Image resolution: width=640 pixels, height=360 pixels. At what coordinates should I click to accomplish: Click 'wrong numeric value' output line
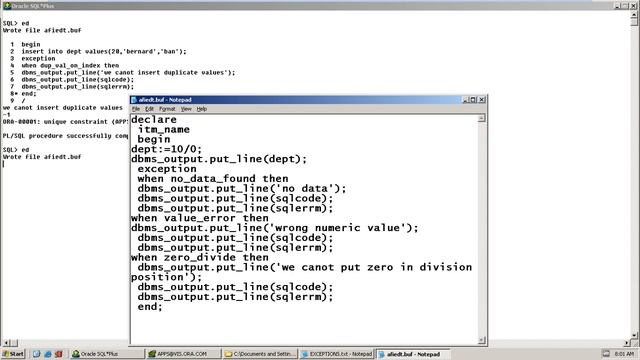(275, 228)
